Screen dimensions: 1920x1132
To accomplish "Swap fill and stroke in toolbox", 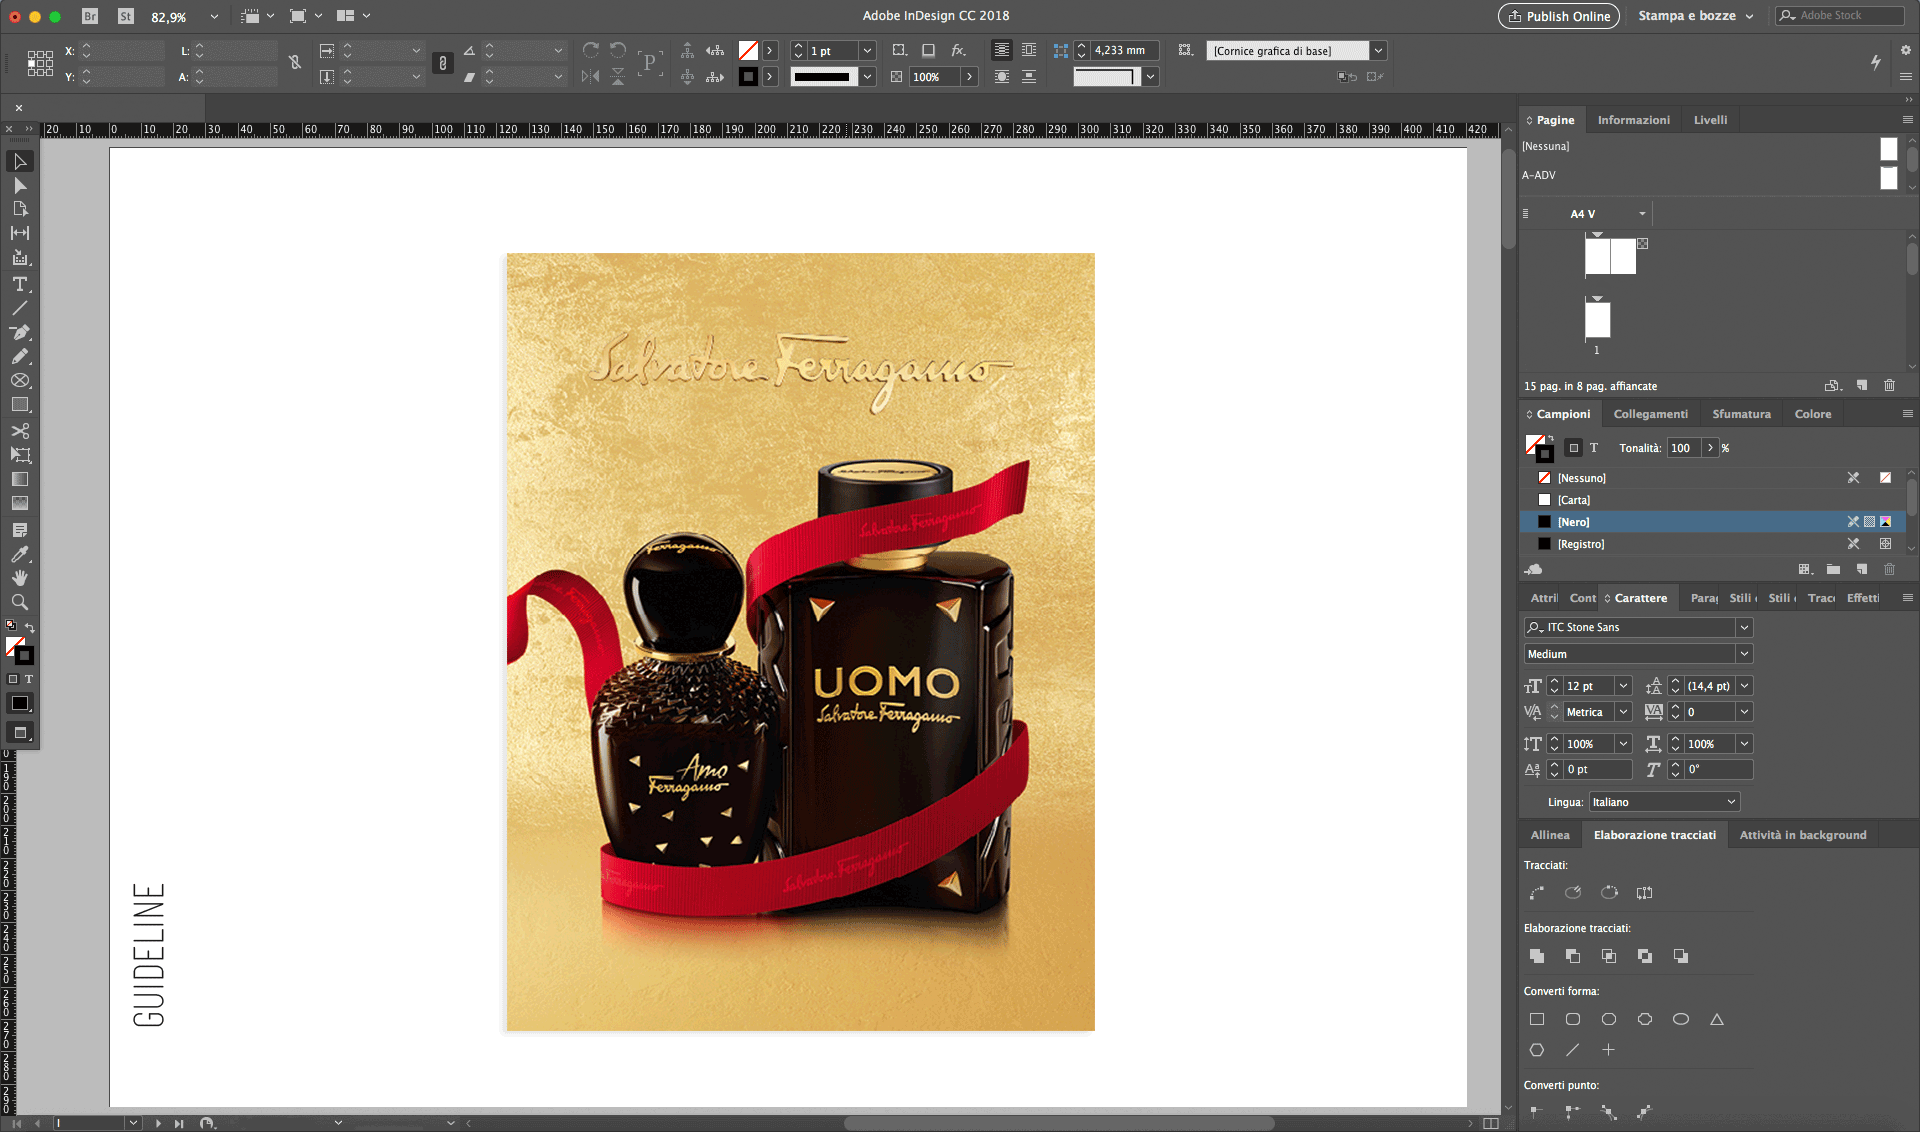I will 30,627.
